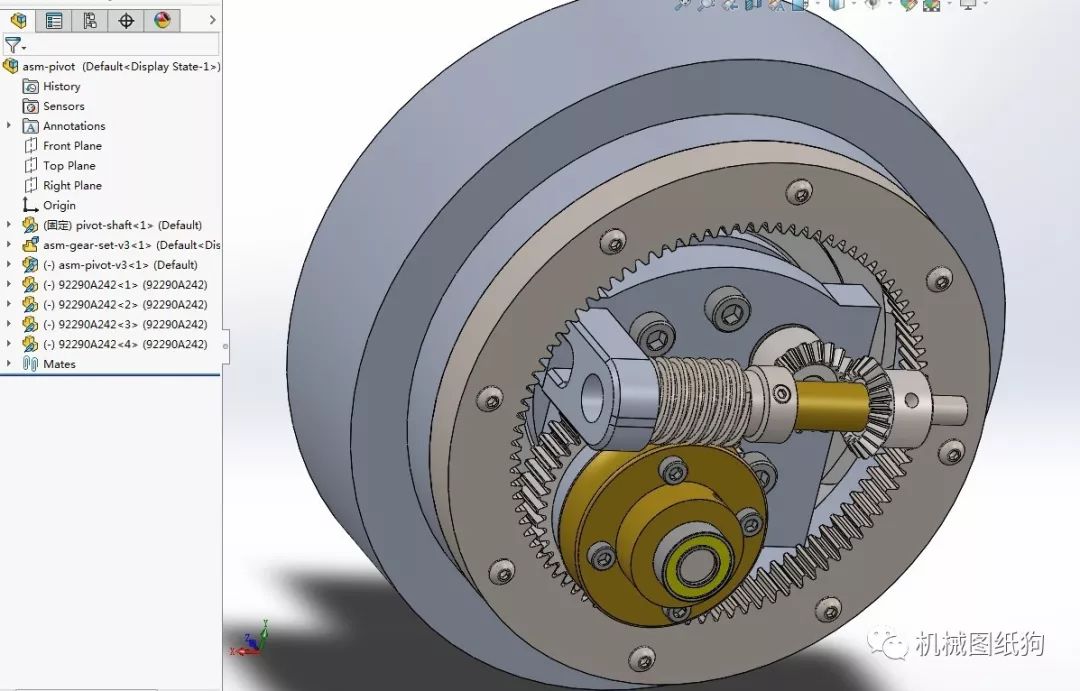Open the Hide/Show Items icon
The height and width of the screenshot is (691, 1080).
click(x=873, y=5)
